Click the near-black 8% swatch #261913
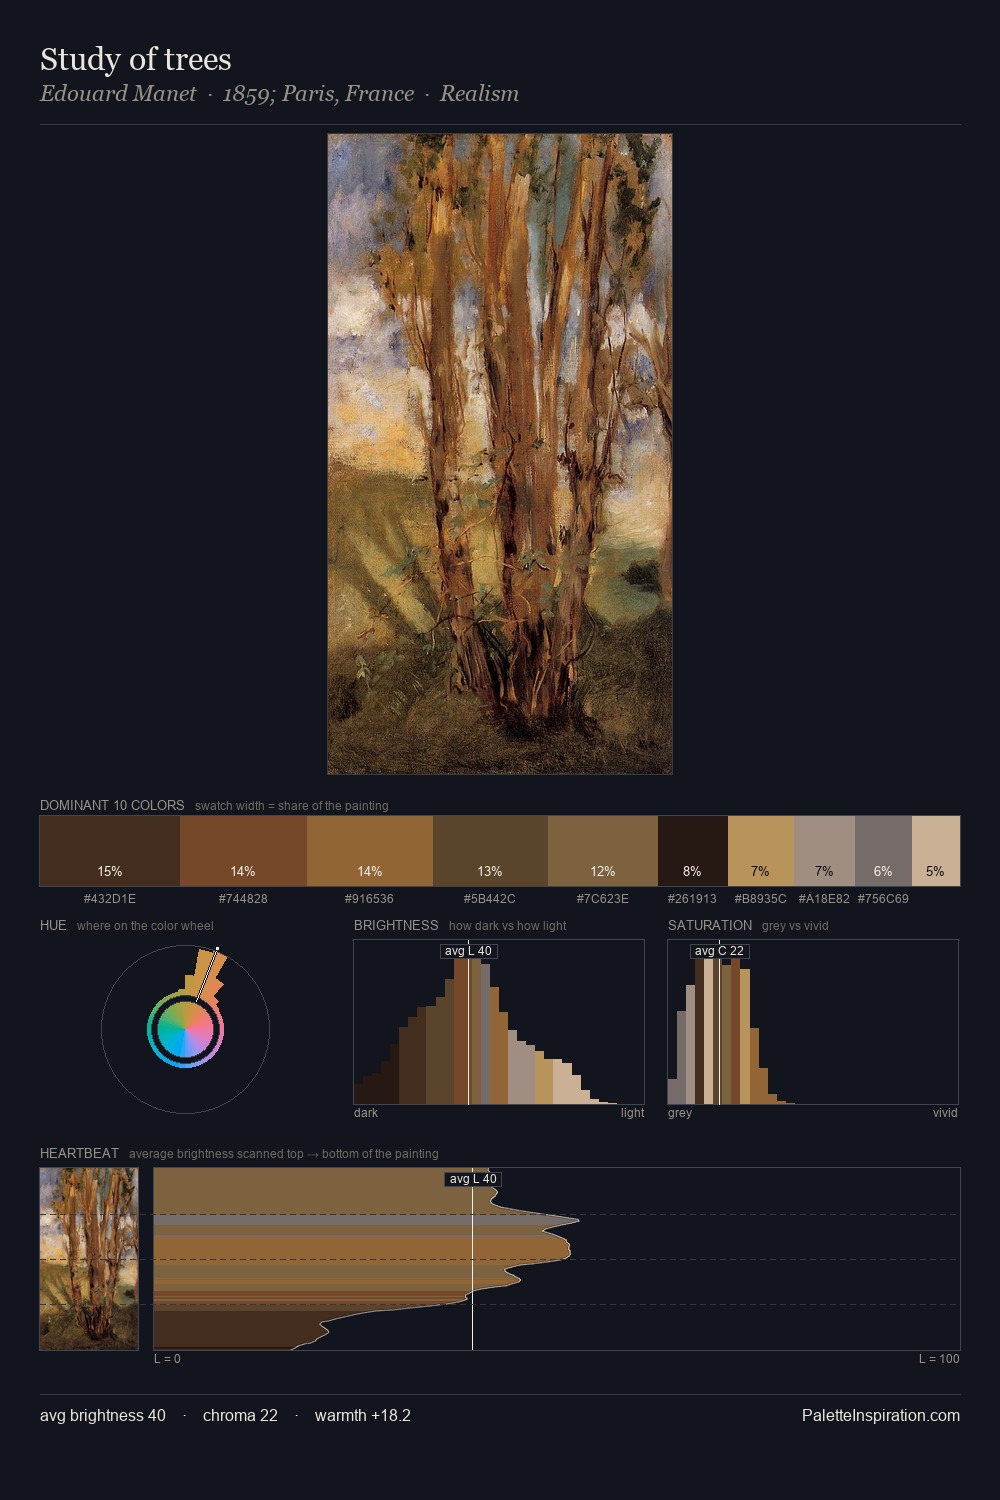This screenshot has height=1500, width=1000. tap(693, 851)
